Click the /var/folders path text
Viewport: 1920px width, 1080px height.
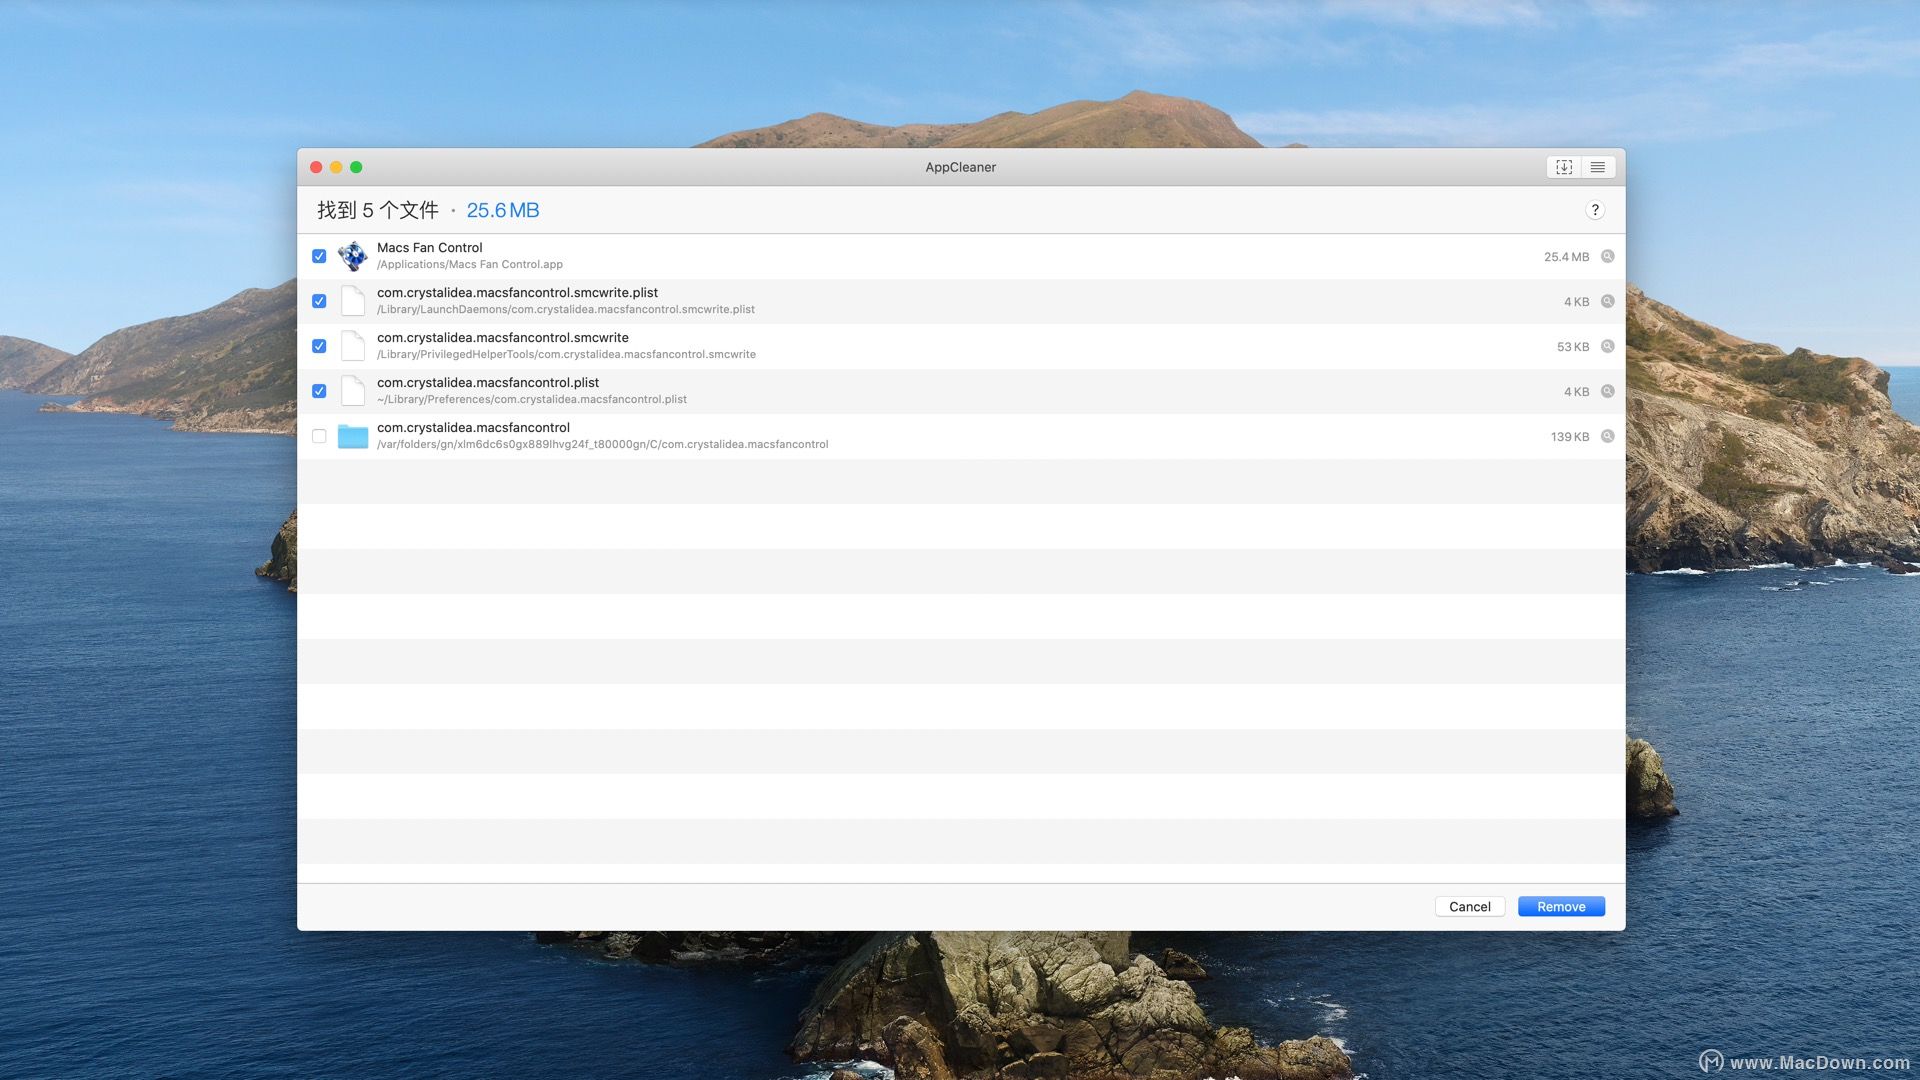point(603,445)
